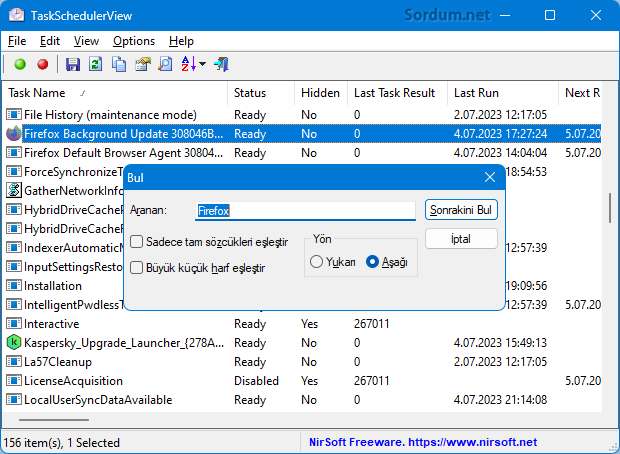Click the icon beside LocalUserSyncDataAvailable task

pos(13,399)
